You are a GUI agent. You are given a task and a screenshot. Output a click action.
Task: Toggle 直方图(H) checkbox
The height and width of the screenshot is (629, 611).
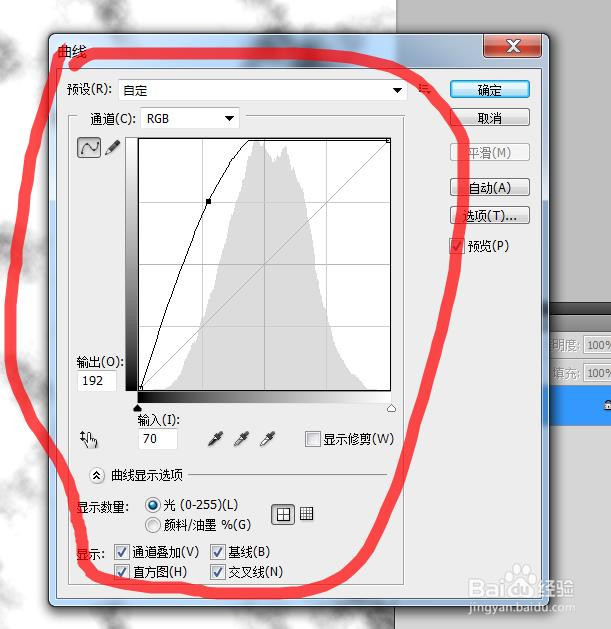tap(122, 572)
